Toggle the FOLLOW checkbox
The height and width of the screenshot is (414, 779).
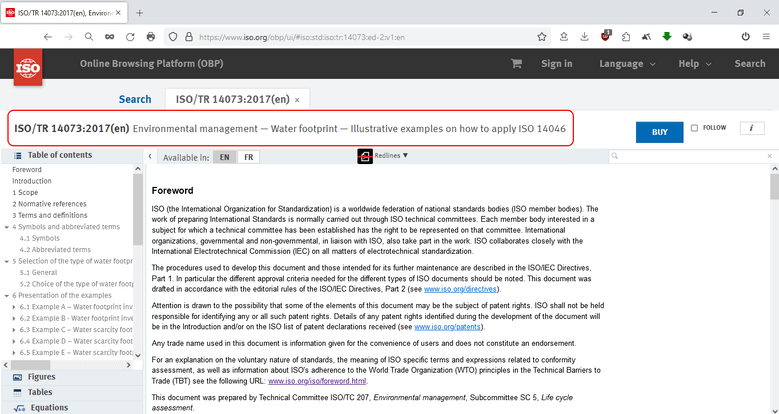coord(695,128)
